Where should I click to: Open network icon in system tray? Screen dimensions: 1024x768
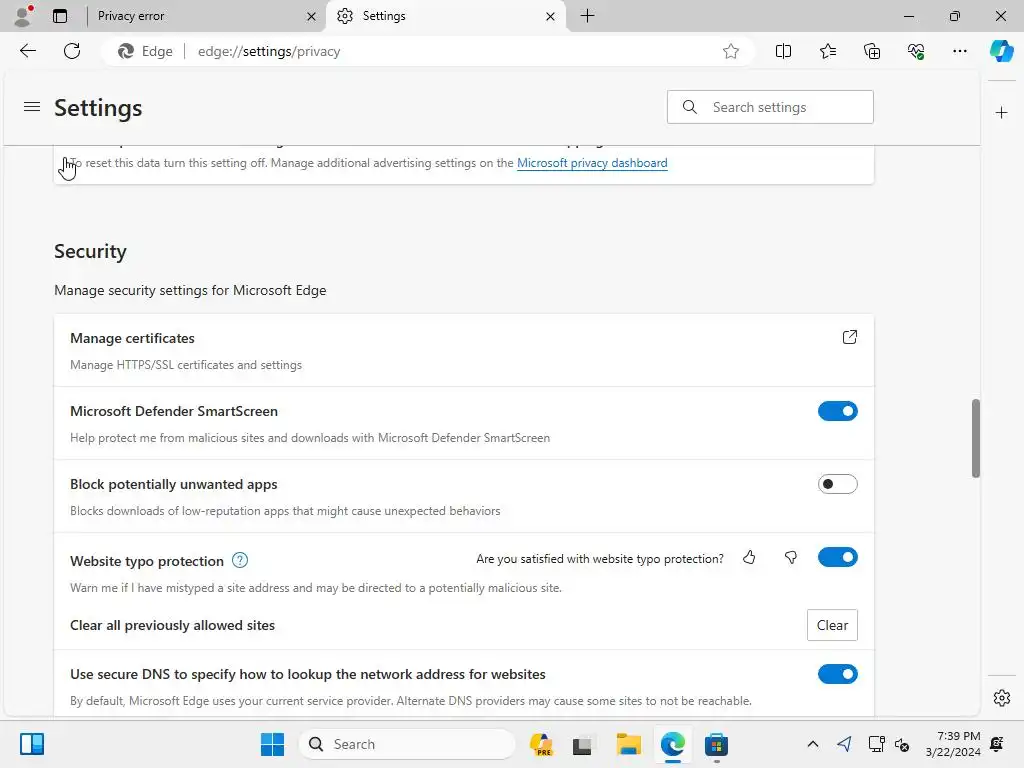(x=876, y=744)
